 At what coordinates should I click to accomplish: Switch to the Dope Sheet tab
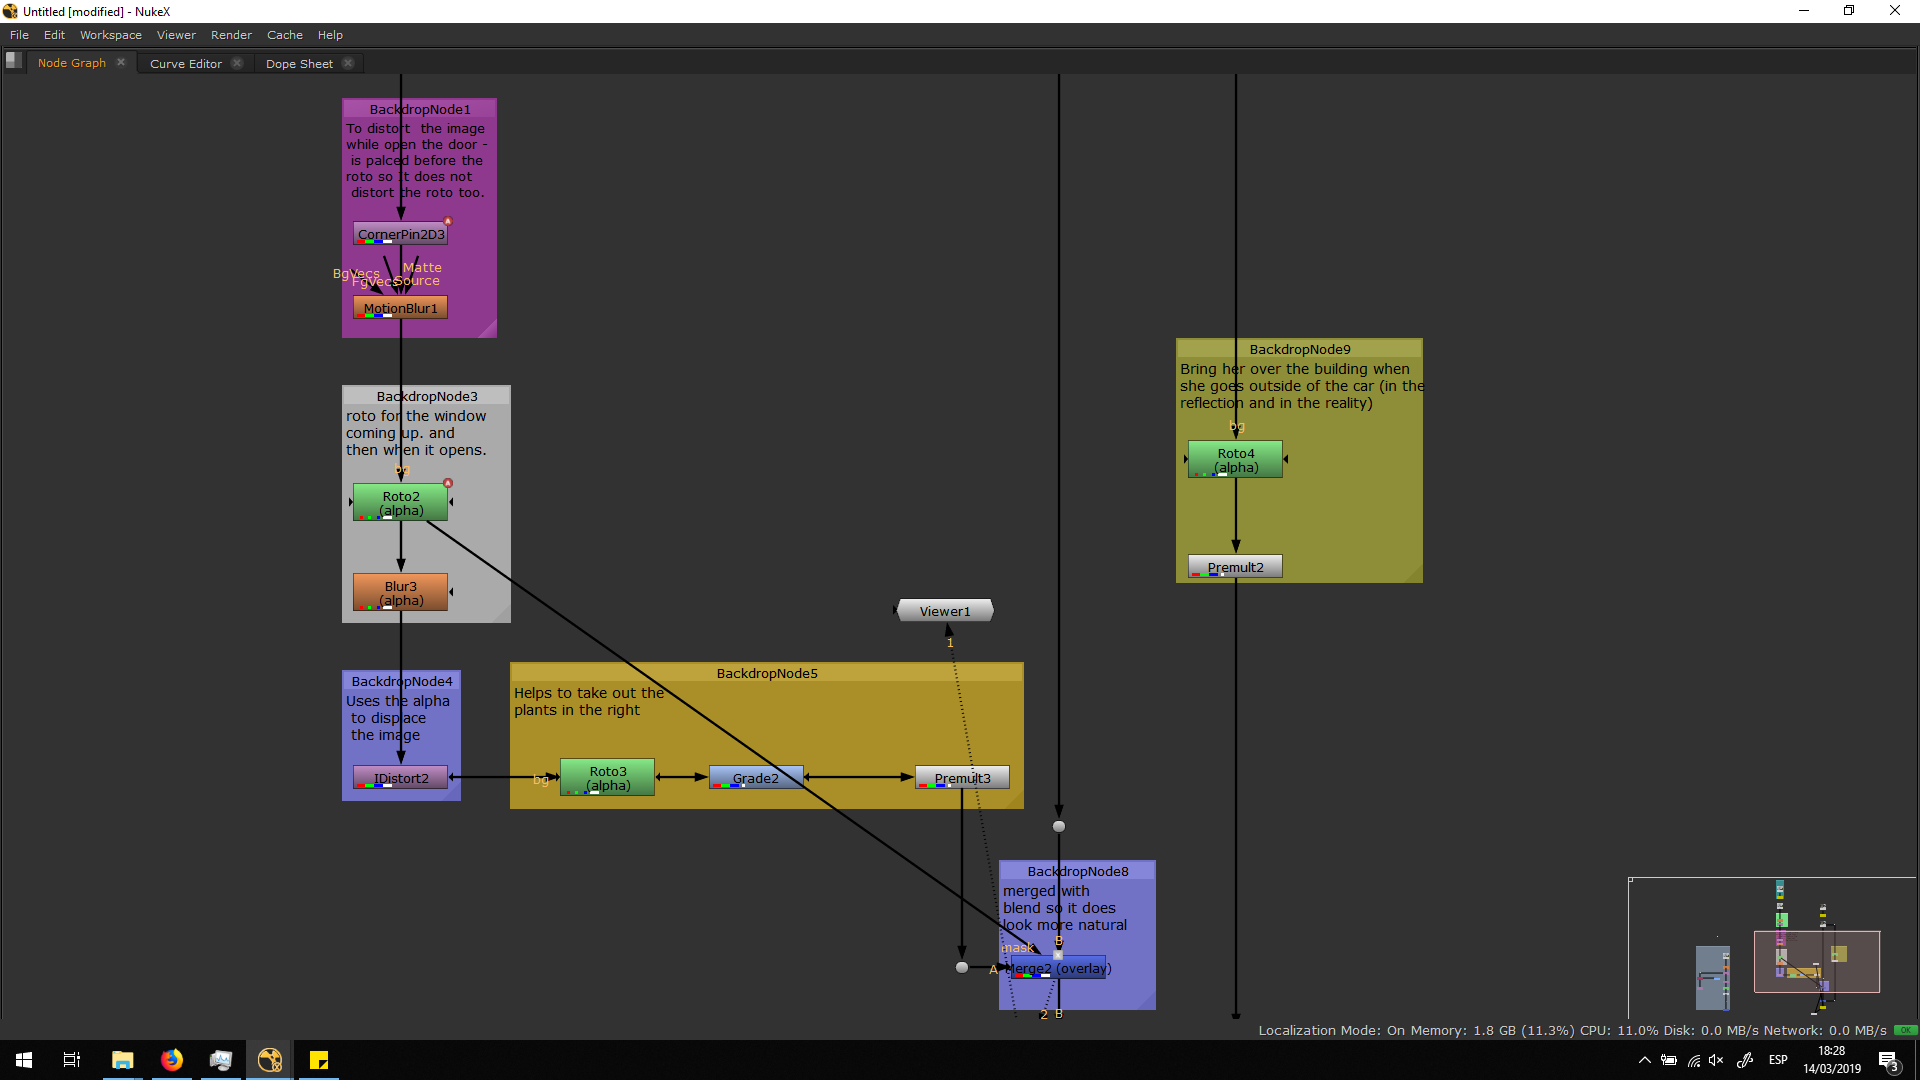pos(299,63)
